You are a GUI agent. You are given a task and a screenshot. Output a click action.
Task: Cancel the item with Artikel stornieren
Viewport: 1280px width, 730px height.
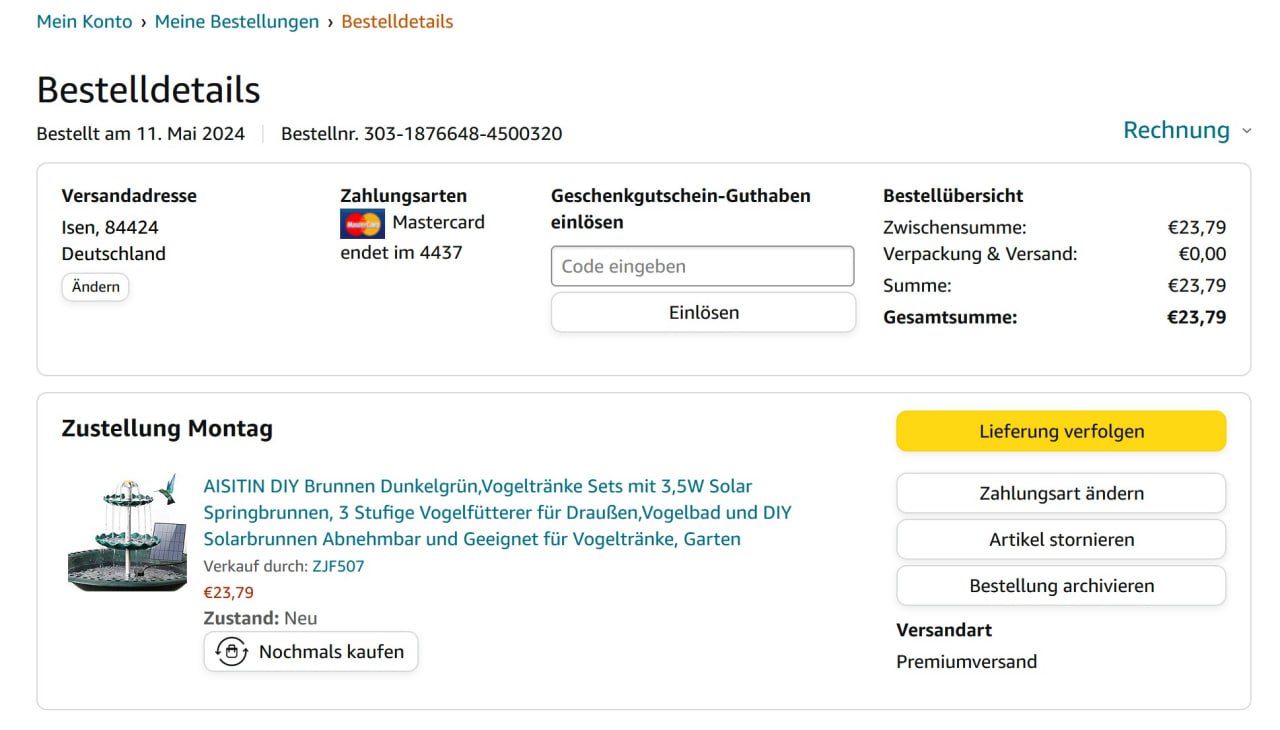1061,539
